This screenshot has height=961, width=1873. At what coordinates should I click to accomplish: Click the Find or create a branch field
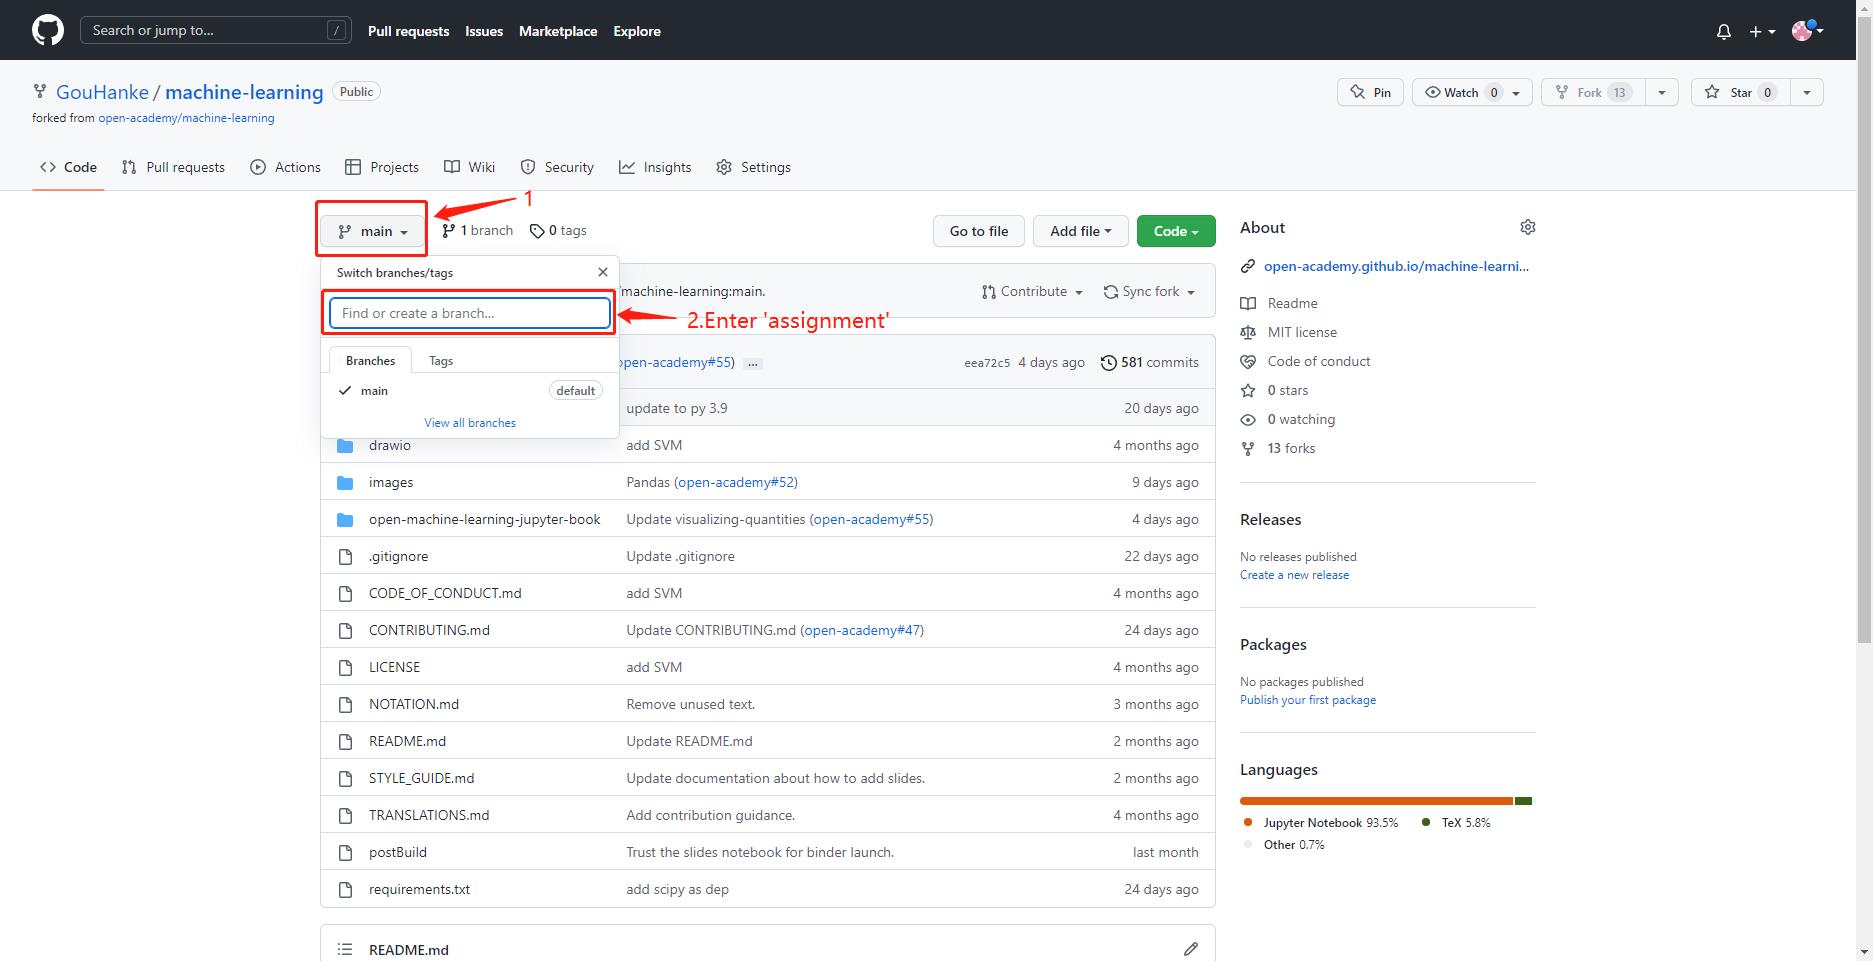pos(470,313)
